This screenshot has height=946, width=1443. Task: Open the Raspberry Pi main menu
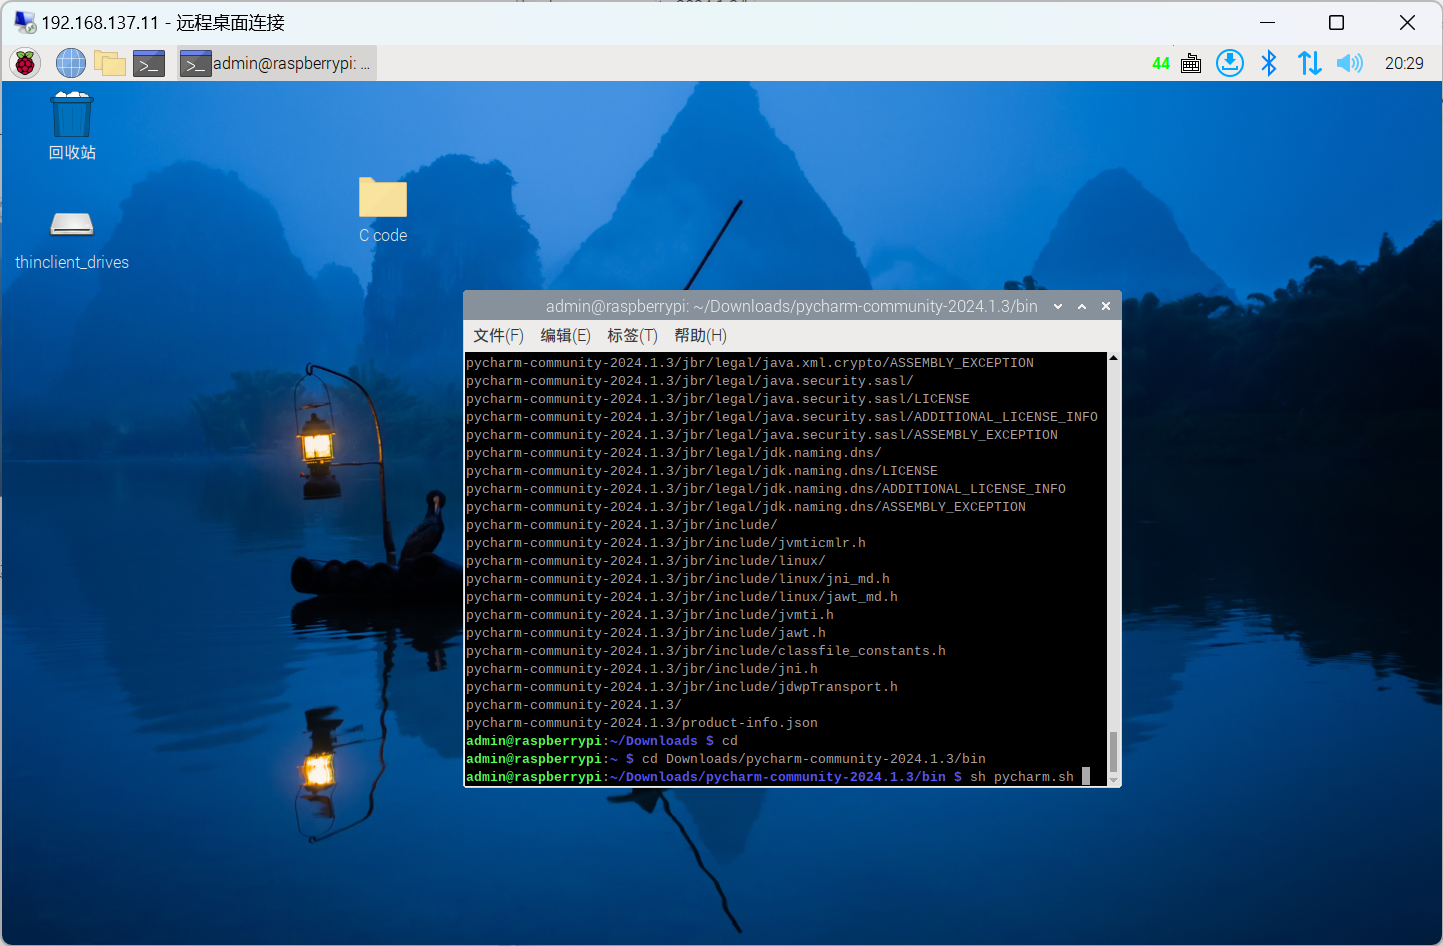25,63
